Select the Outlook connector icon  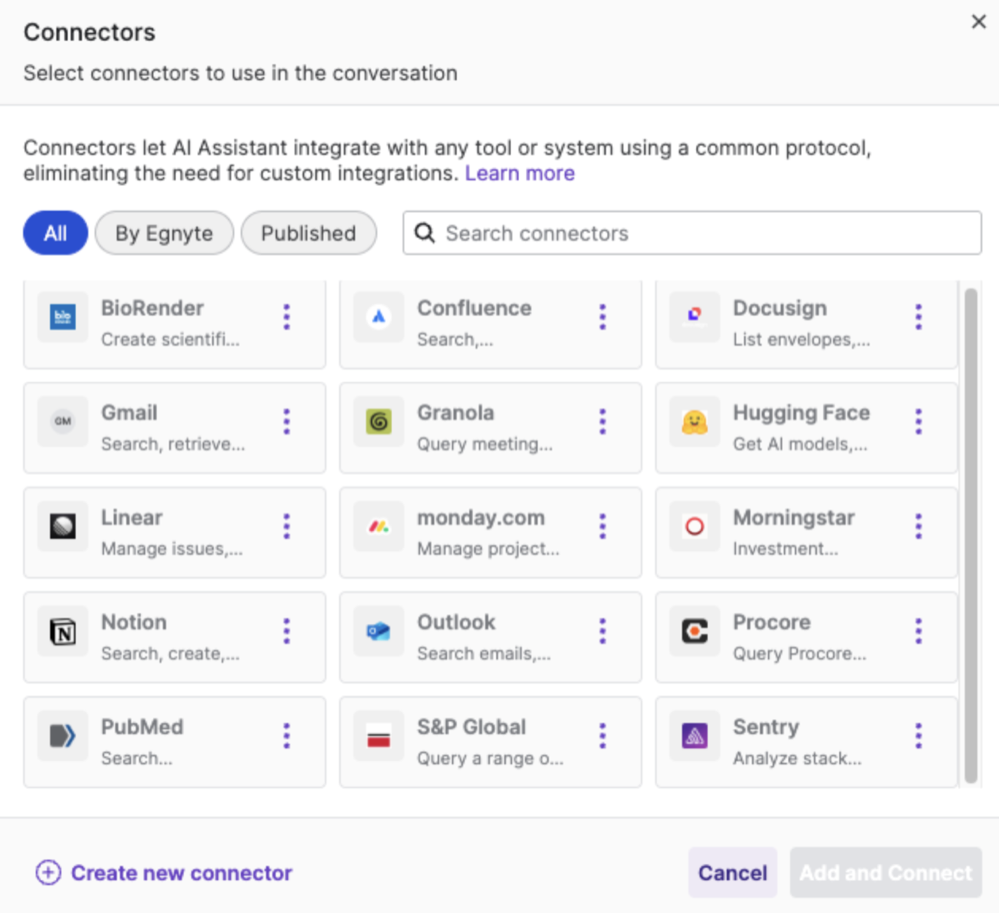(378, 632)
